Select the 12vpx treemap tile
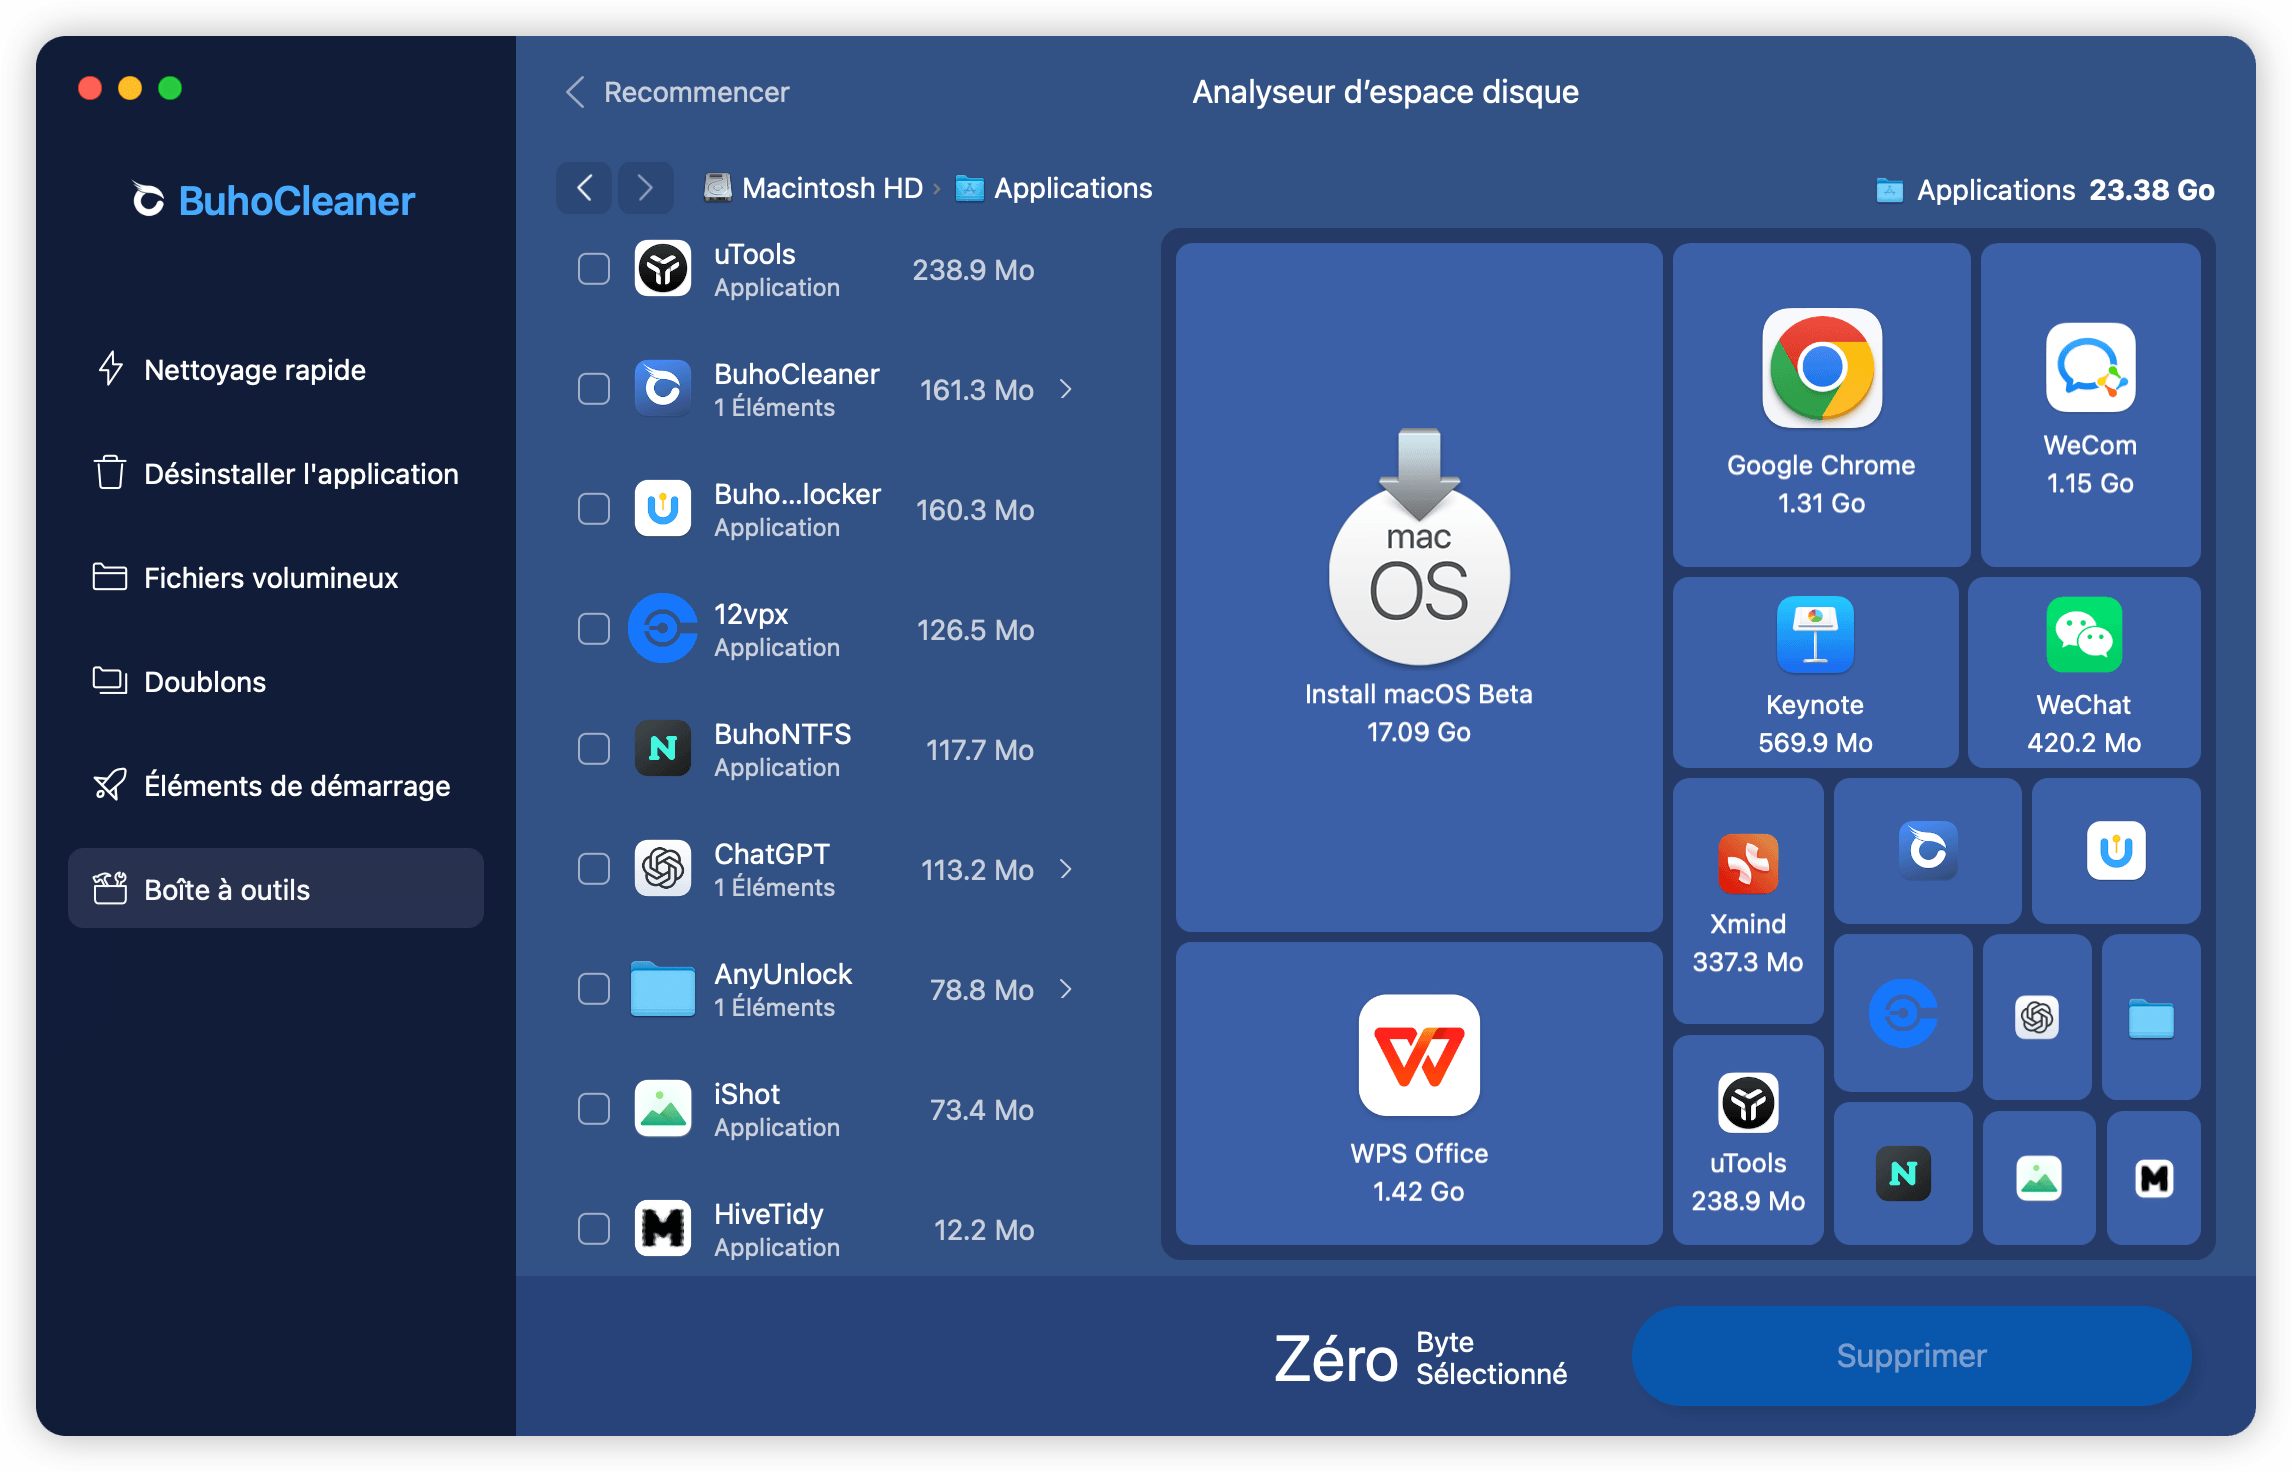Screen dimensions: 2292x1472 click(1903, 1013)
